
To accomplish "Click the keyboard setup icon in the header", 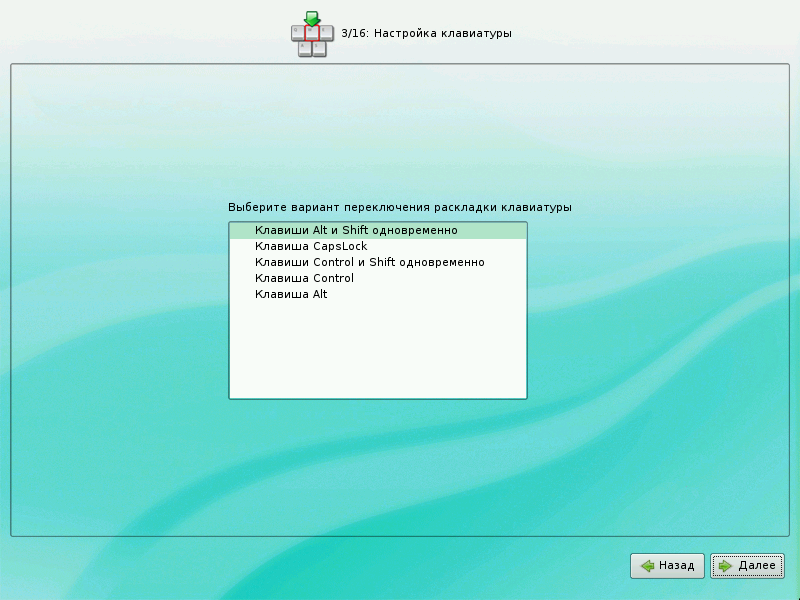I will 312,38.
